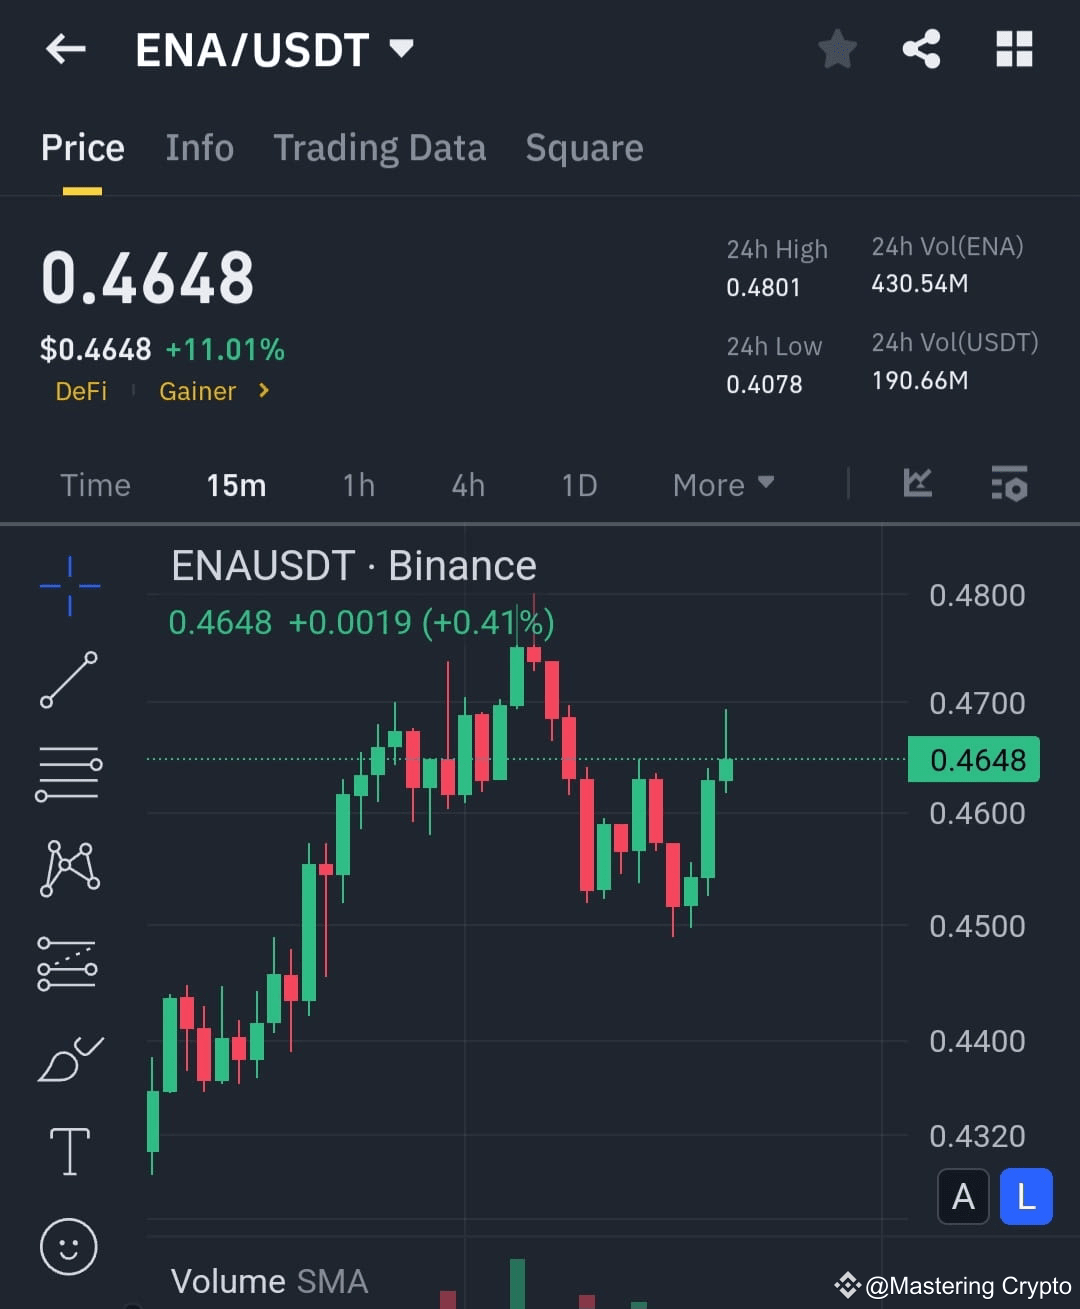The width and height of the screenshot is (1080, 1309).
Task: Switch to the Trading Data tab
Action: (379, 147)
